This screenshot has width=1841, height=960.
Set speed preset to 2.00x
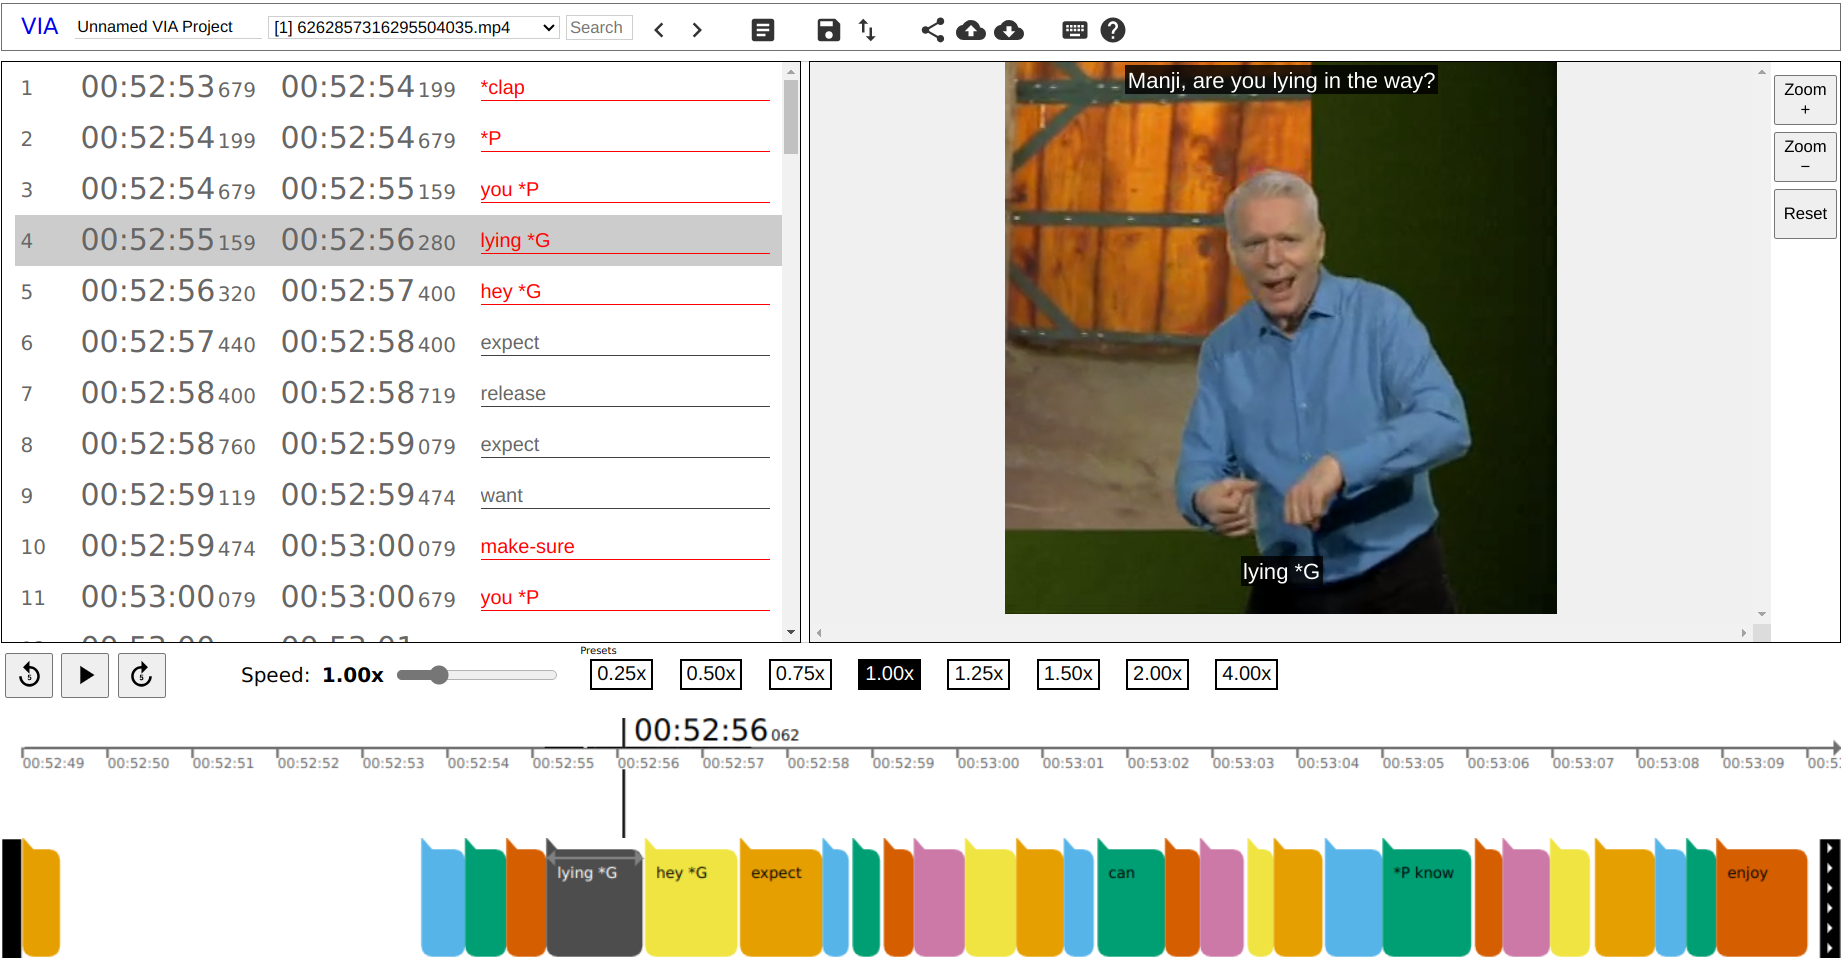(1157, 674)
